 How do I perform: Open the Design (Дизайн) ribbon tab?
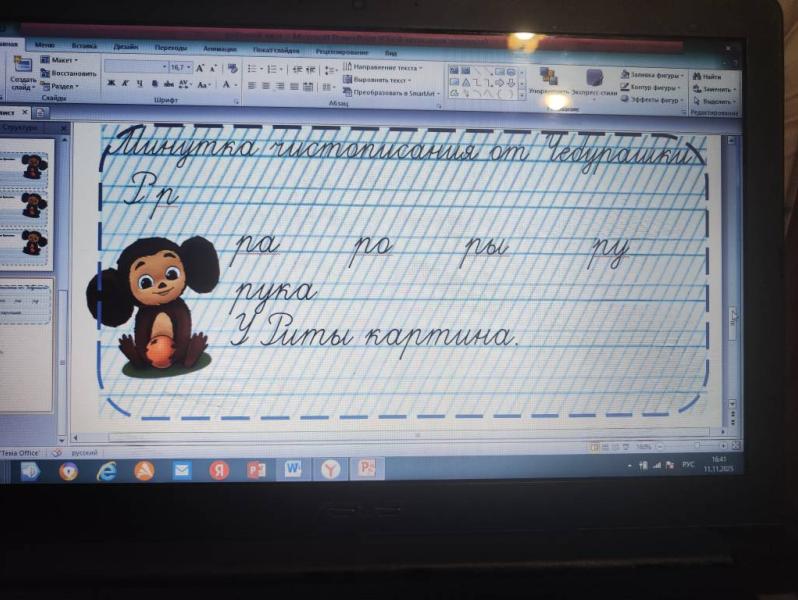click(x=126, y=46)
